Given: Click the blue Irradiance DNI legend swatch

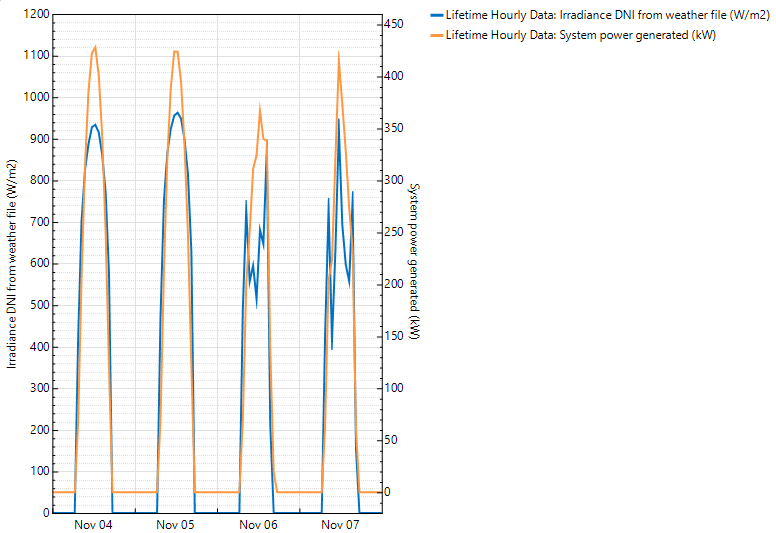Looking at the screenshot, I should point(436,15).
